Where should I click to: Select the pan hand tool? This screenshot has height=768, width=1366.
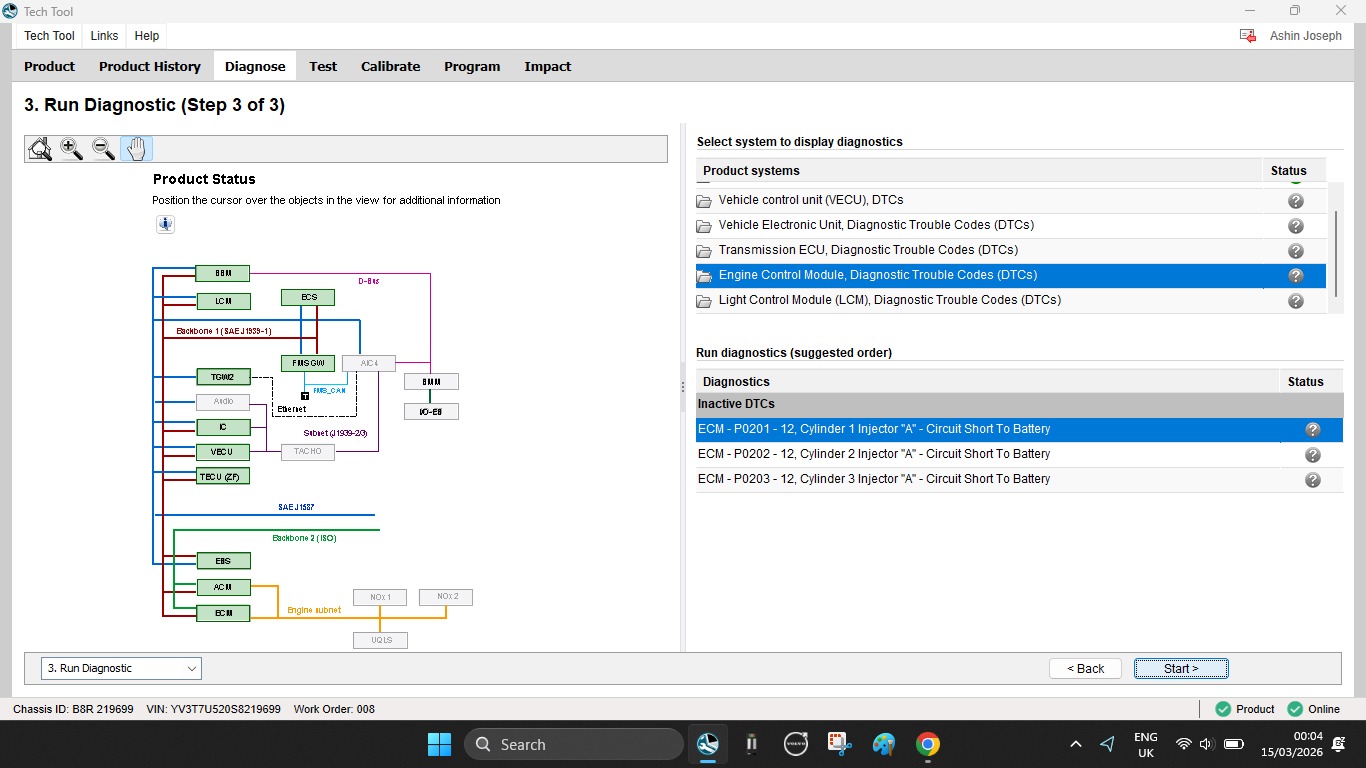click(136, 149)
